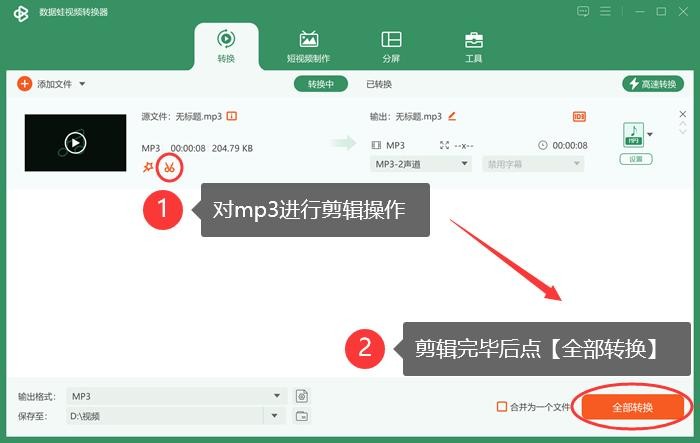Enable the 合并为一个文件 checkbox

(x=502, y=407)
